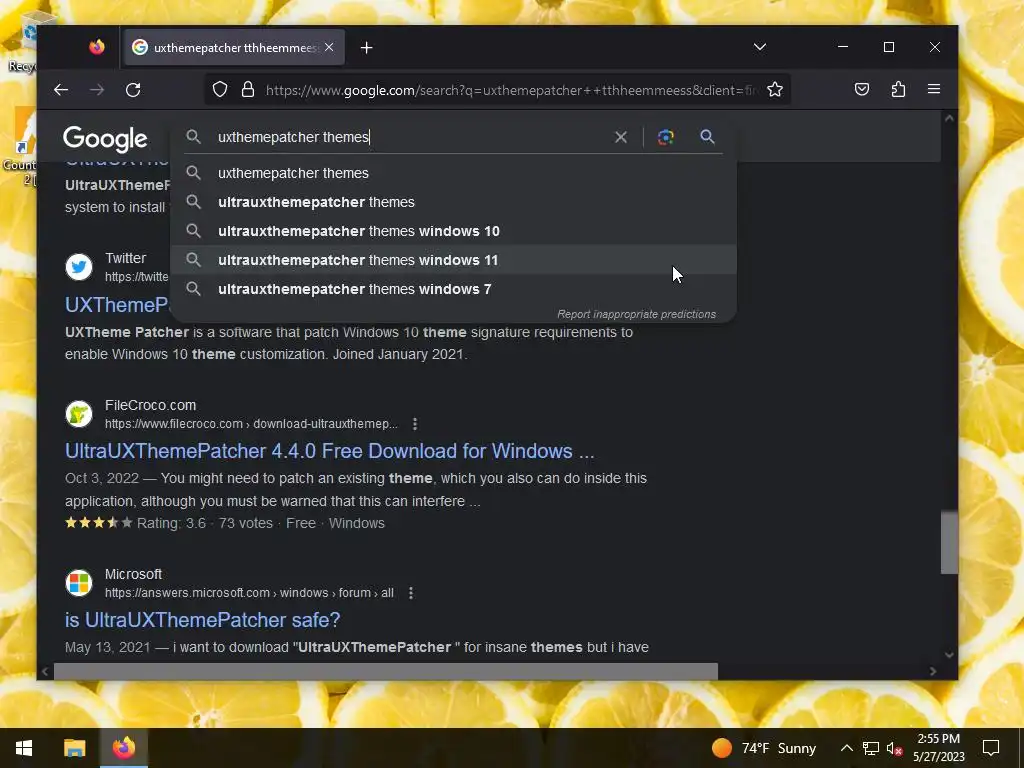Open more options for FileCroco result

415,424
